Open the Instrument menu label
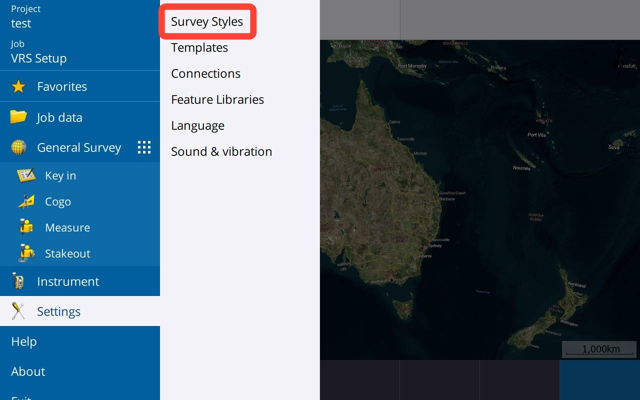This screenshot has height=400, width=640. [68, 282]
